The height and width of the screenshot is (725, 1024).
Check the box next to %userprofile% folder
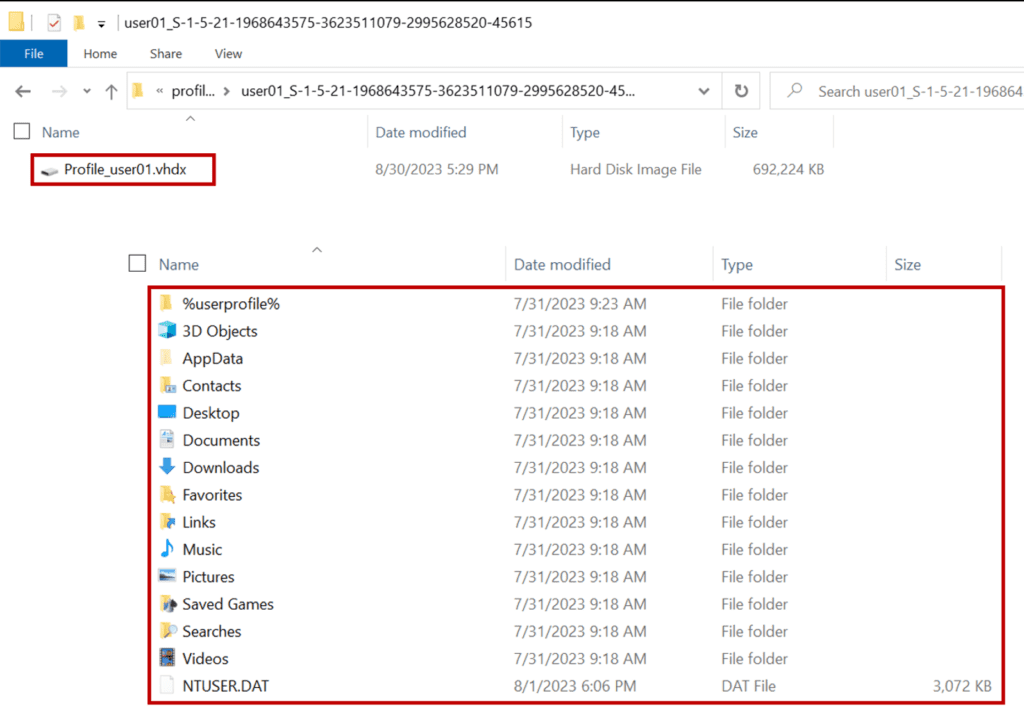[x=136, y=303]
